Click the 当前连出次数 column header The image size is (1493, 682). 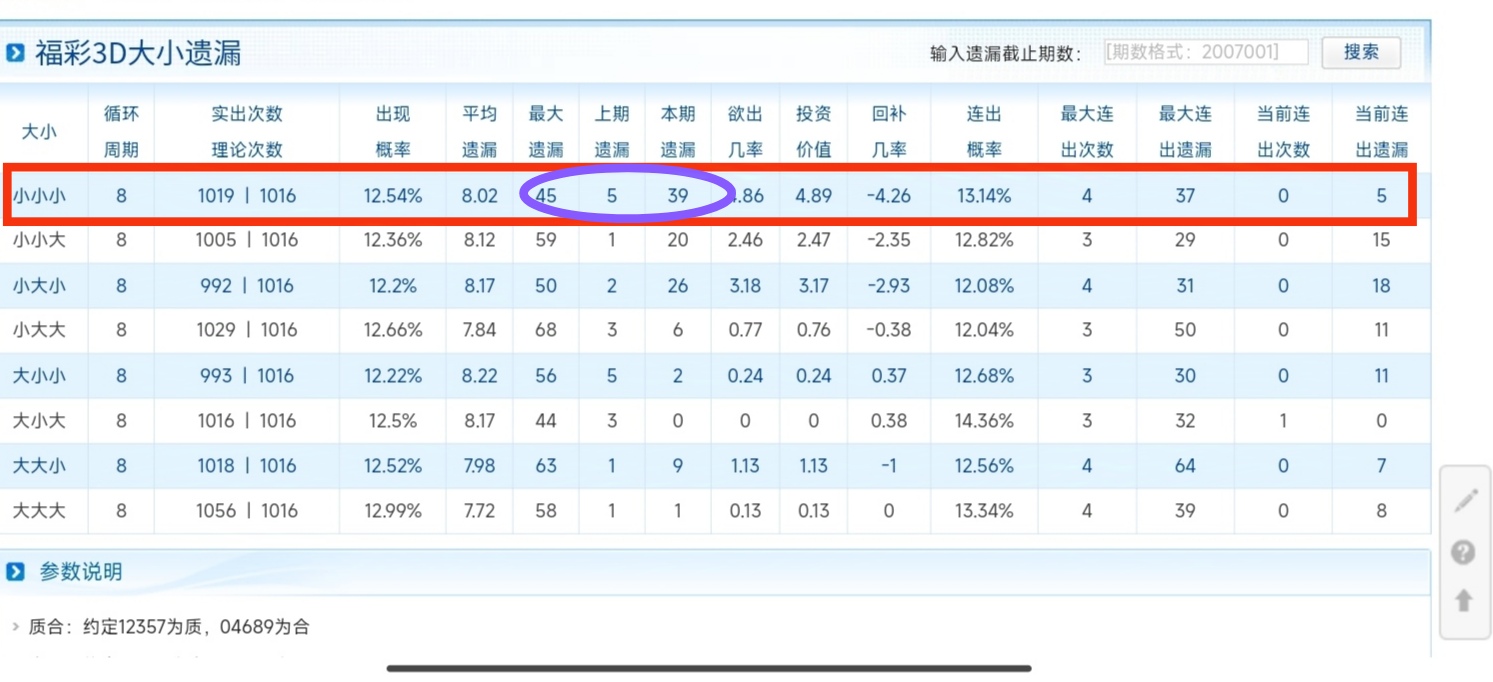(x=1283, y=131)
